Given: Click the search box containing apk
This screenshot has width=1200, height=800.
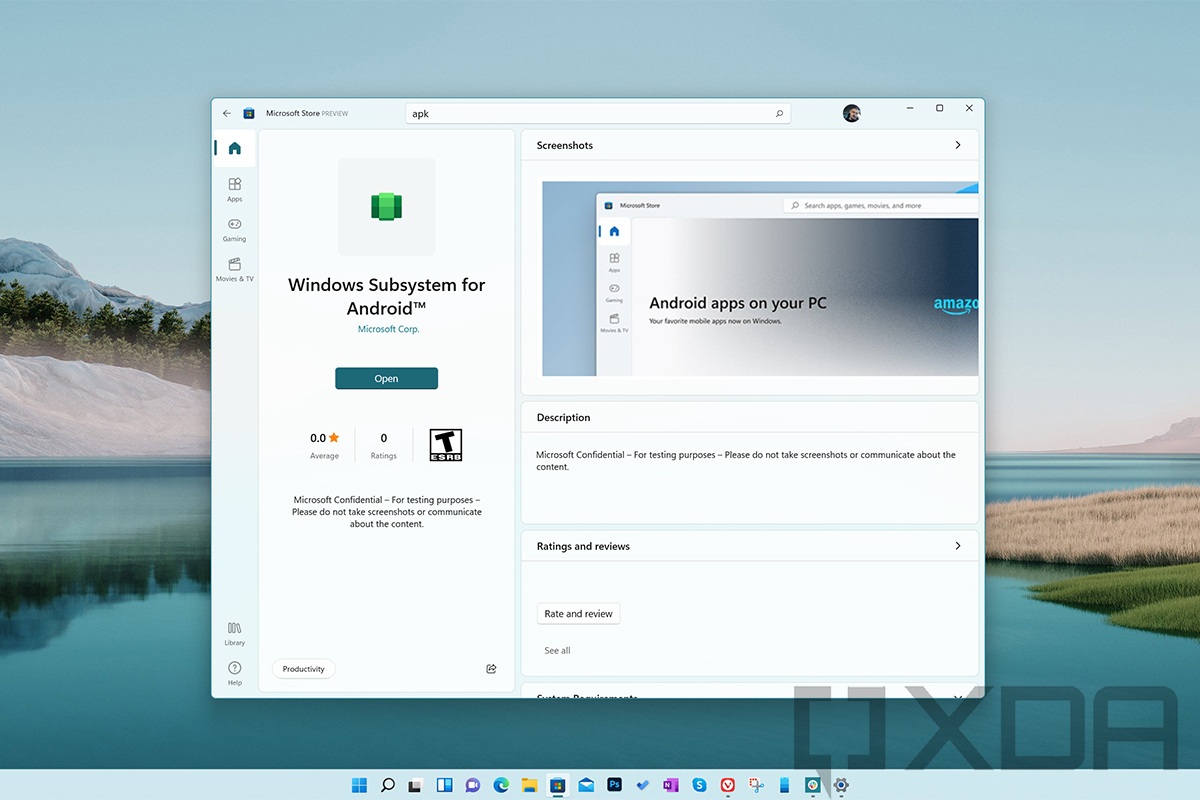Looking at the screenshot, I should pyautogui.click(x=597, y=113).
